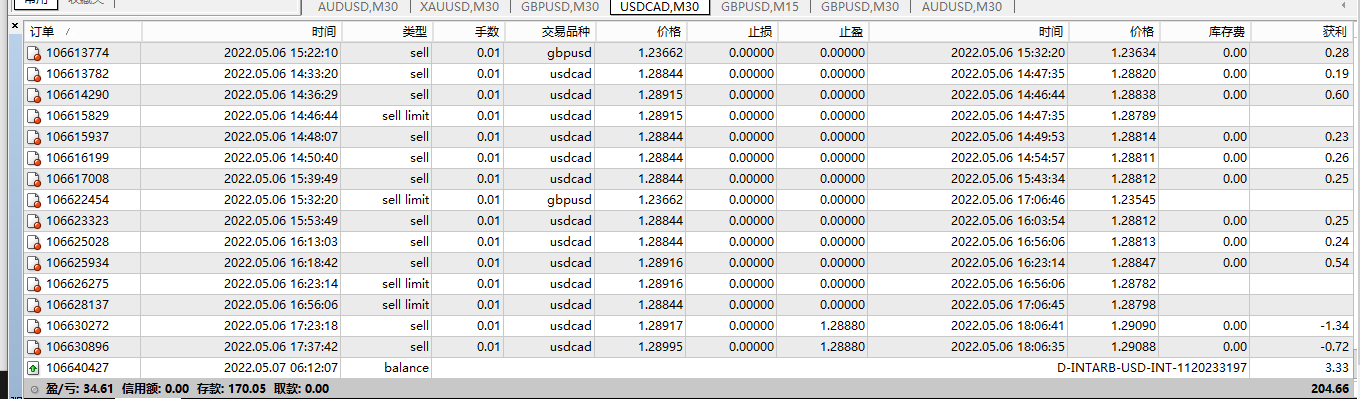Click close time 2022.05.06 18:06:41

1008,326
